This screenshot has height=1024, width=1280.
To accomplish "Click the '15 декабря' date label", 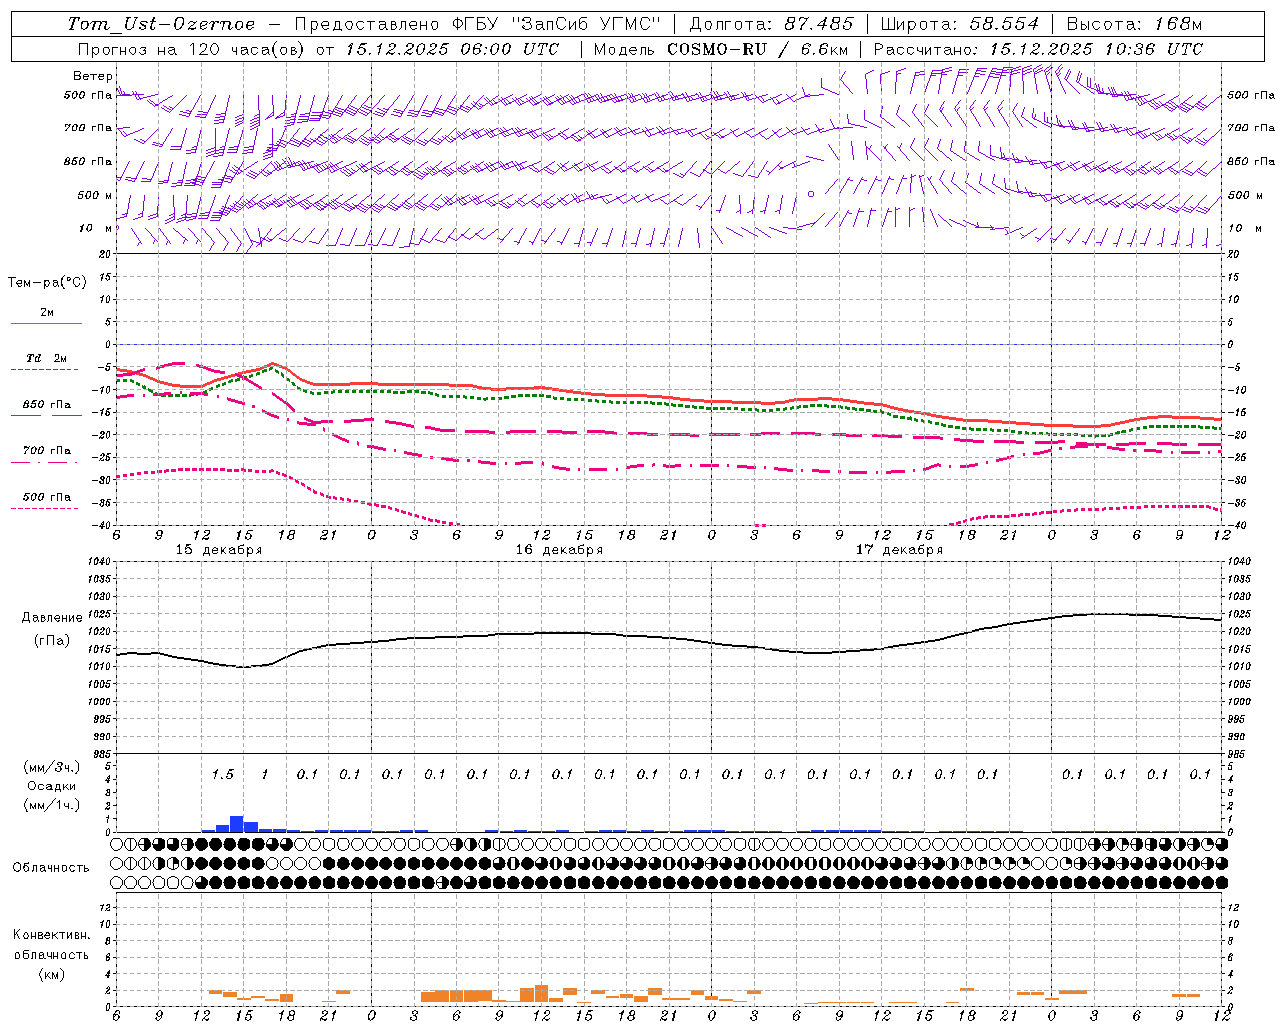I will point(219,550).
